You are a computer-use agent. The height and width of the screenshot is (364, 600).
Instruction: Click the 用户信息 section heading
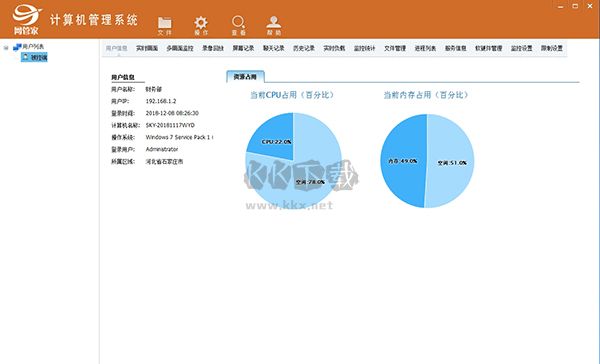pos(123,77)
